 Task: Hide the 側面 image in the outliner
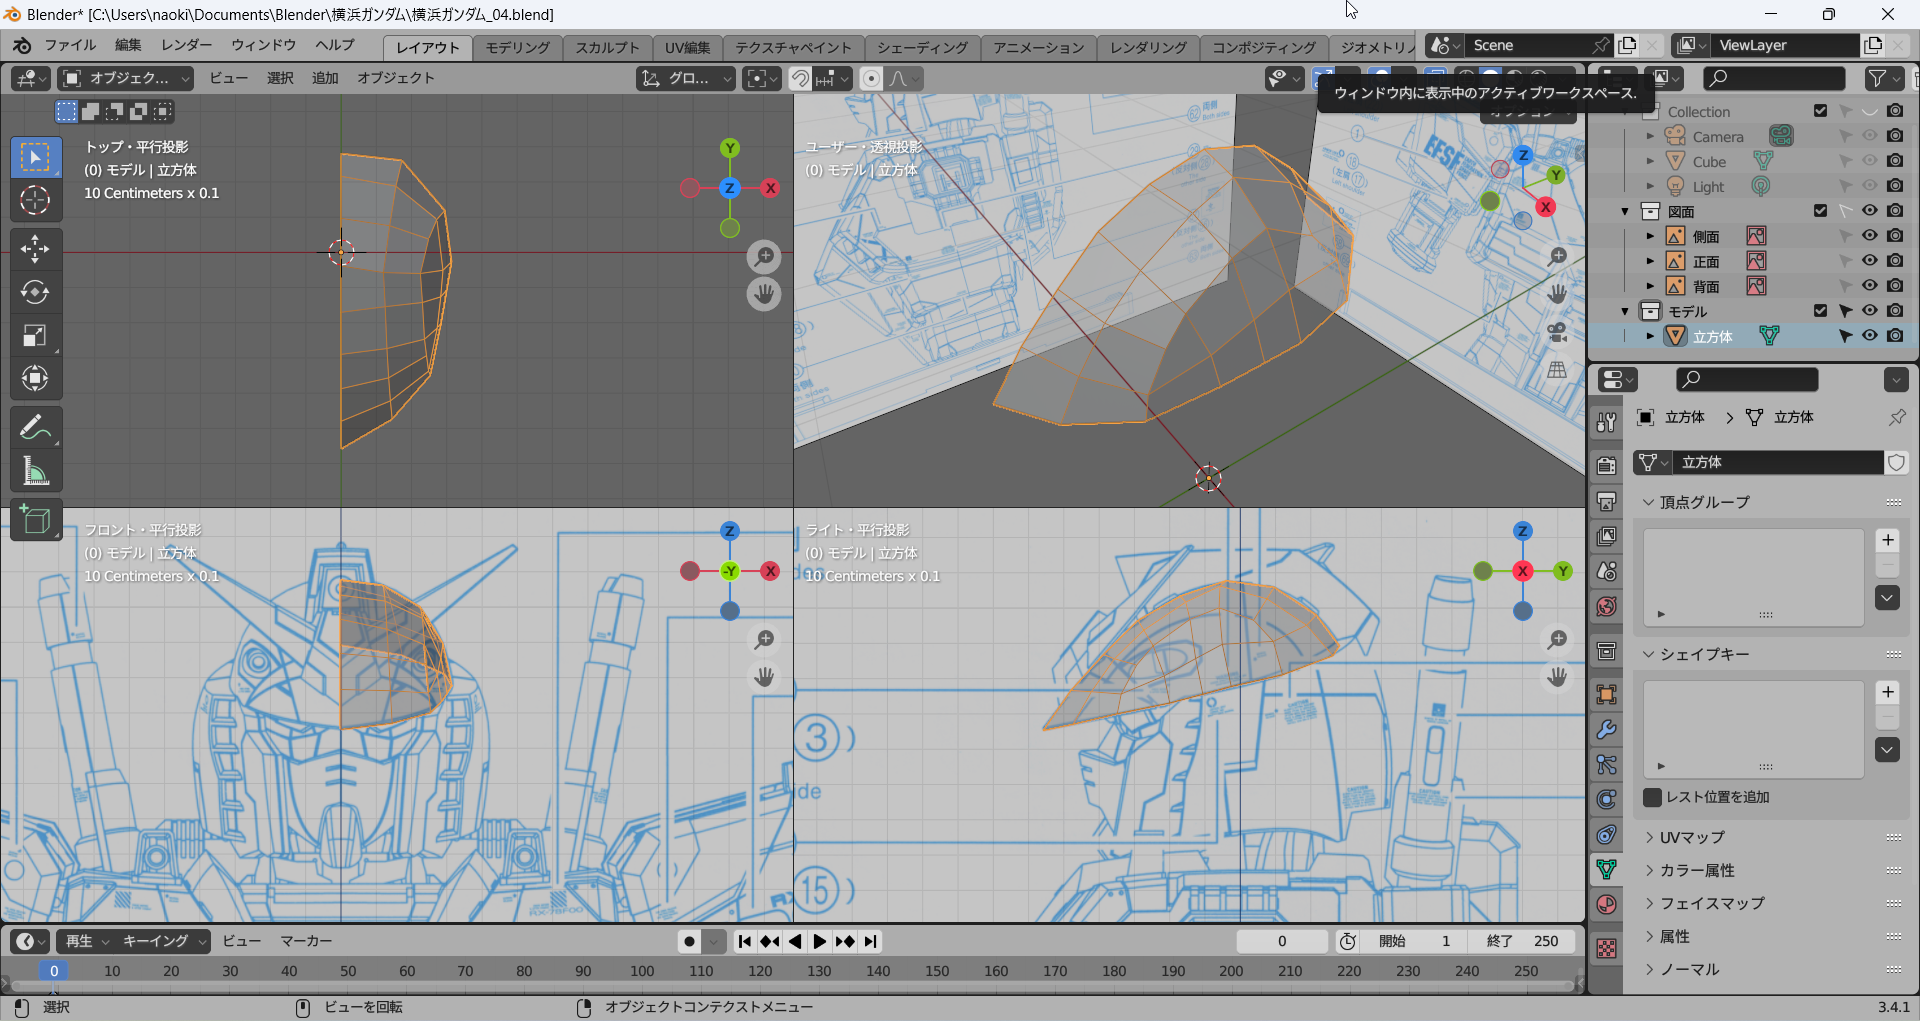(x=1869, y=236)
